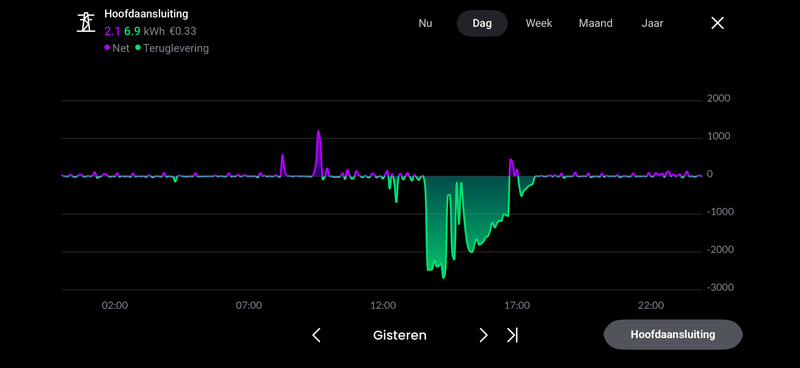Show the Jaar view

pos(653,23)
